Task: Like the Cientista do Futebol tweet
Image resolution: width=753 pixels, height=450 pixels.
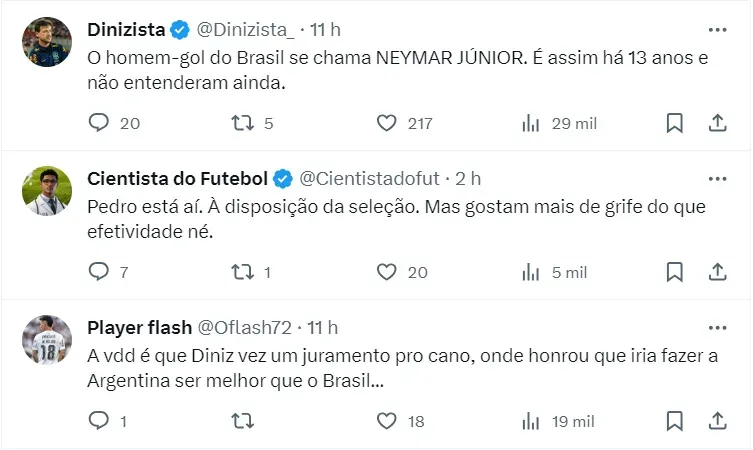Action: click(388, 272)
